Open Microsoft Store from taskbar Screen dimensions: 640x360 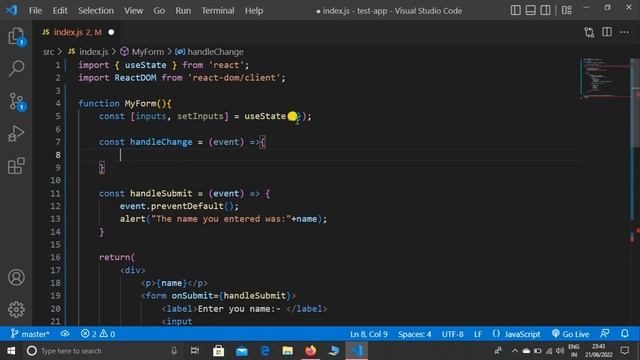pyautogui.click(x=218, y=351)
